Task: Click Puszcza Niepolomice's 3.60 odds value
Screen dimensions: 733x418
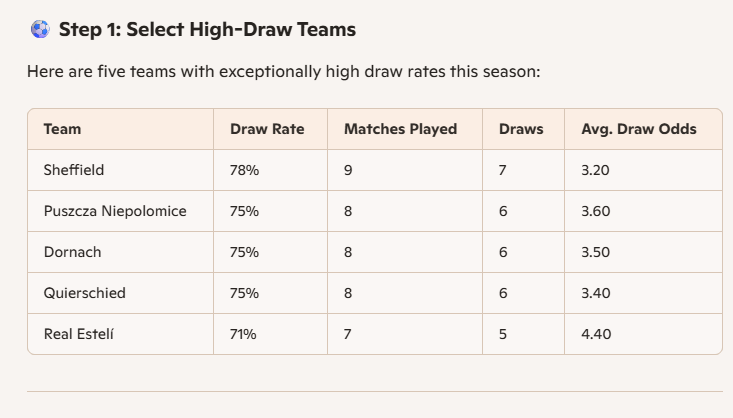Action: [x=596, y=211]
